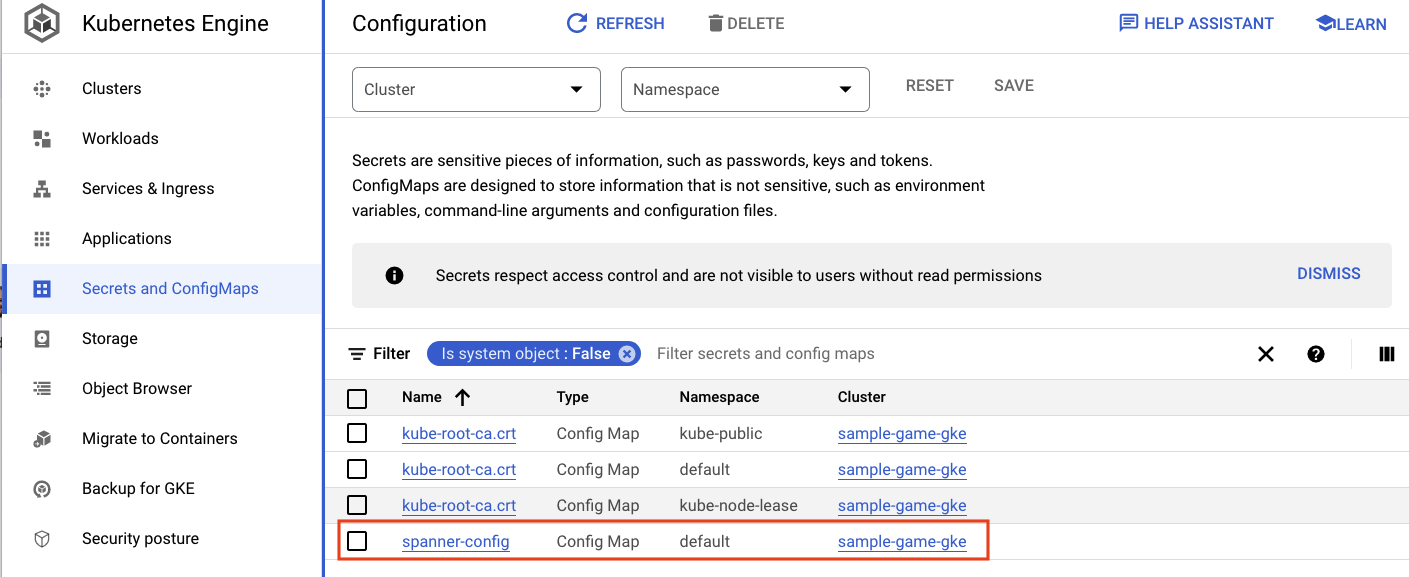The height and width of the screenshot is (577, 1409).
Task: Click the Services & Ingress icon
Action: point(42,189)
